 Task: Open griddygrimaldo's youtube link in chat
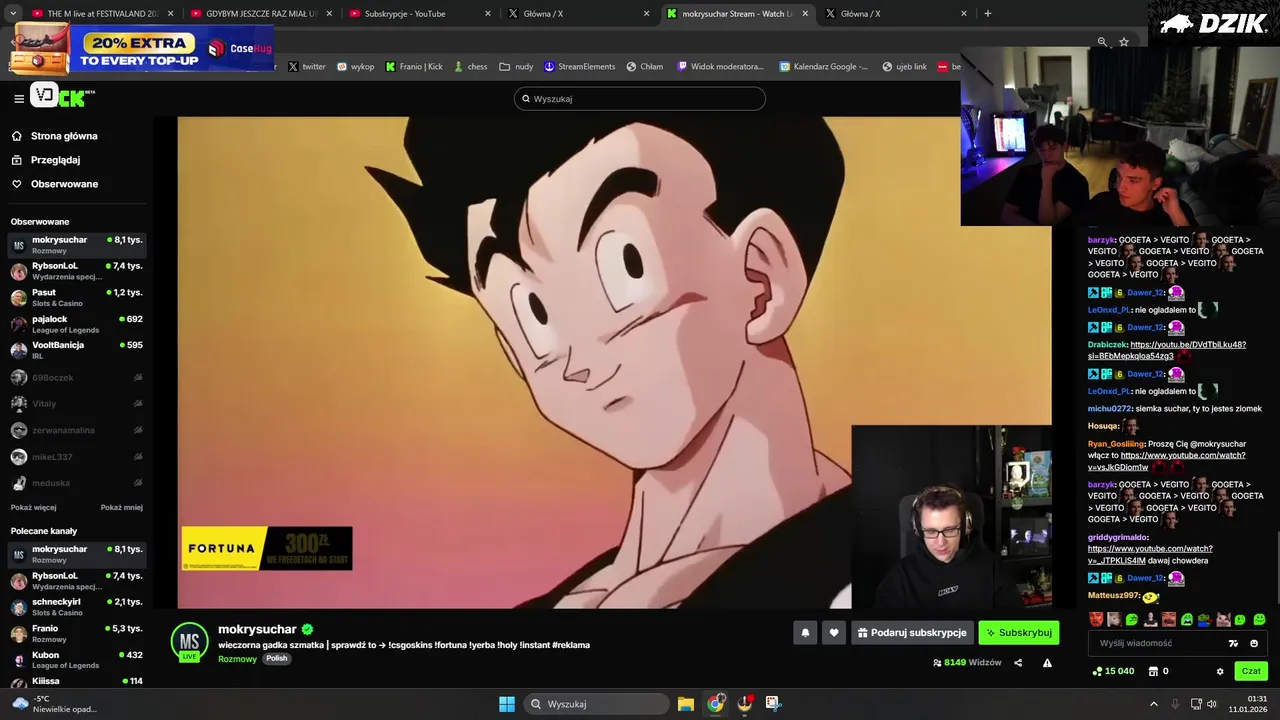click(1150, 555)
